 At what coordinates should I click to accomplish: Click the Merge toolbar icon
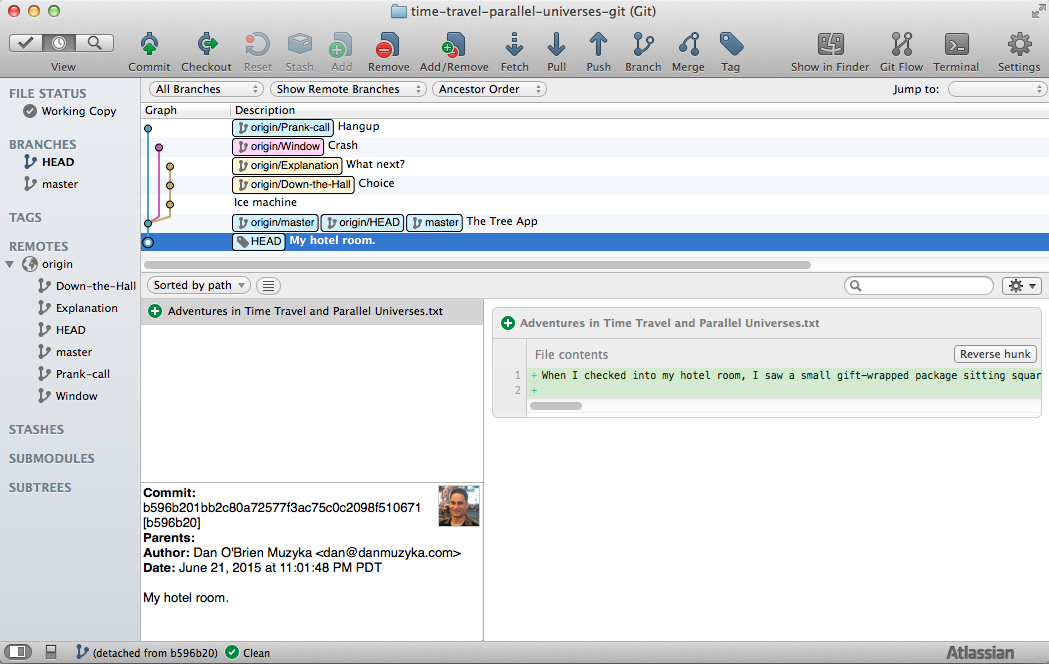(x=688, y=45)
